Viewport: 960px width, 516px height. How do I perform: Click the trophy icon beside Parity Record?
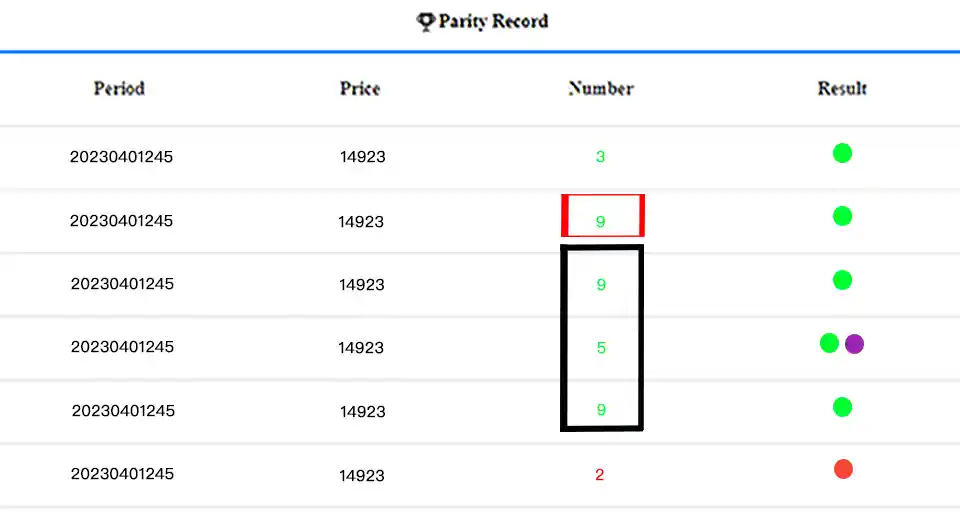coord(426,21)
